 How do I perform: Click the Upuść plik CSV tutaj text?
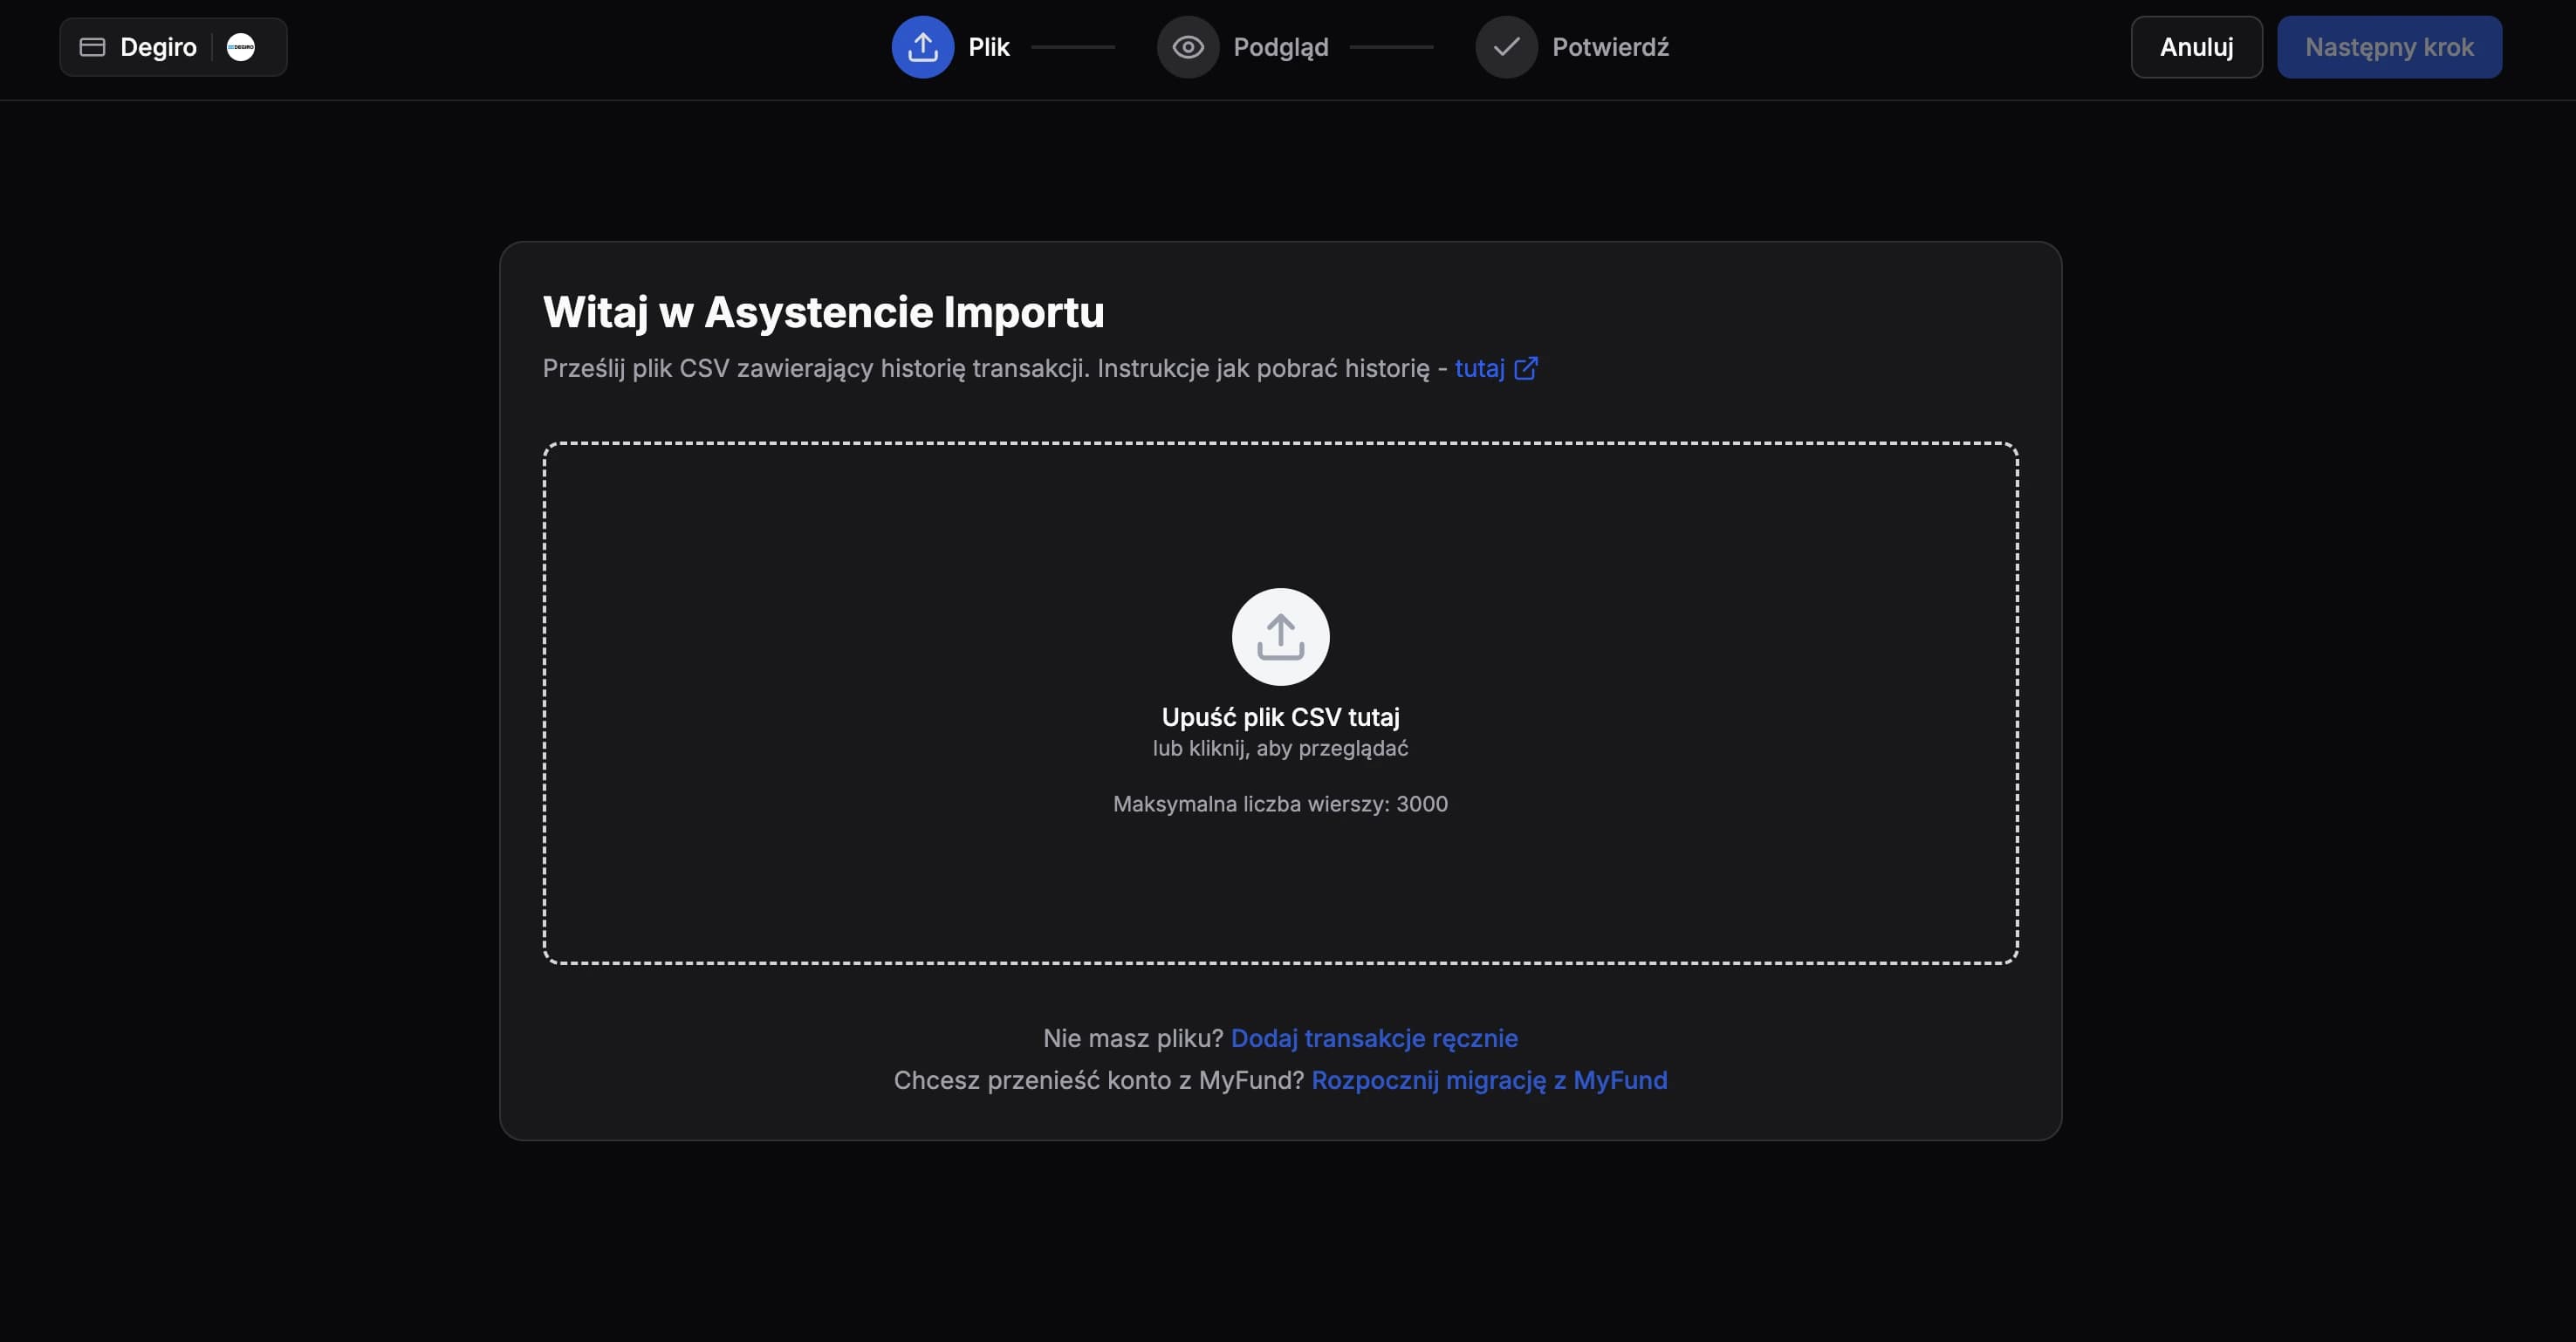1280,717
